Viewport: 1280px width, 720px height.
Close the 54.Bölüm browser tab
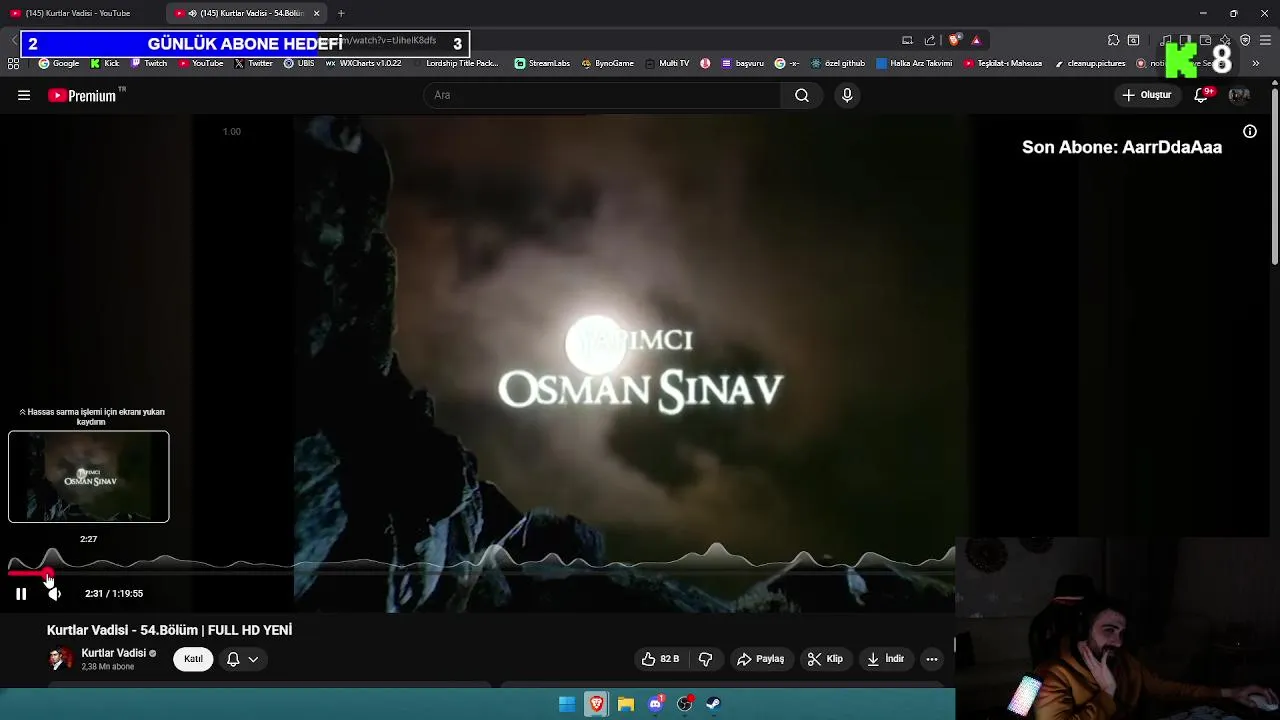[x=317, y=13]
